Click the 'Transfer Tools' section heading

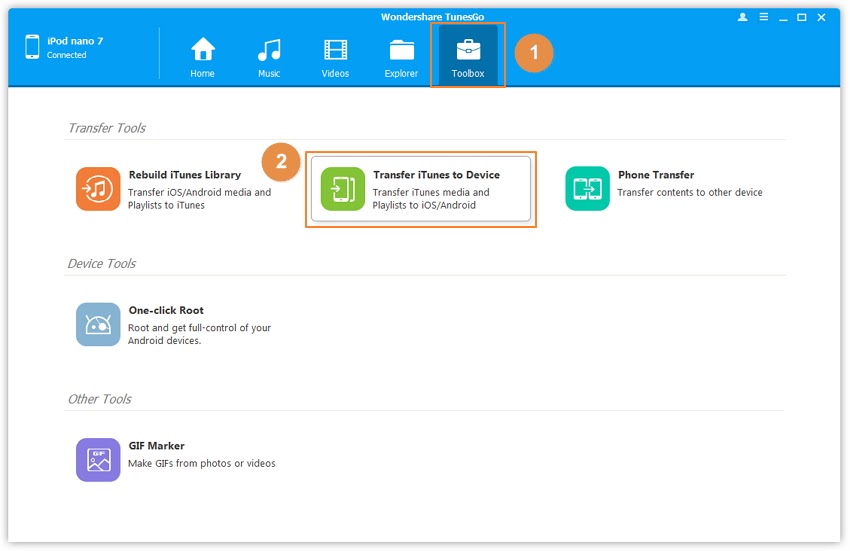point(107,128)
